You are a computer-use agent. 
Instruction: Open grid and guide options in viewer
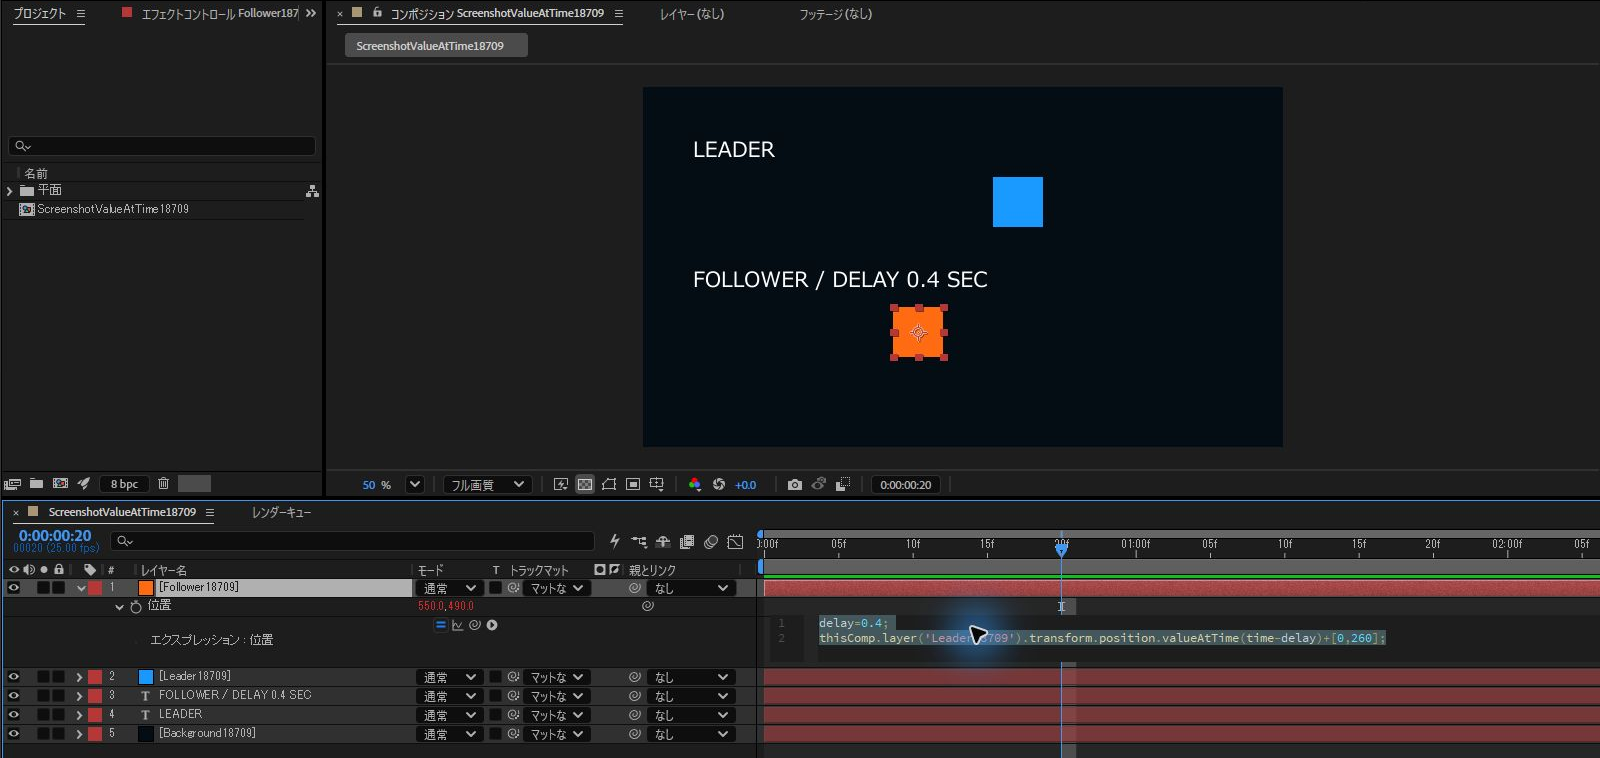point(657,484)
